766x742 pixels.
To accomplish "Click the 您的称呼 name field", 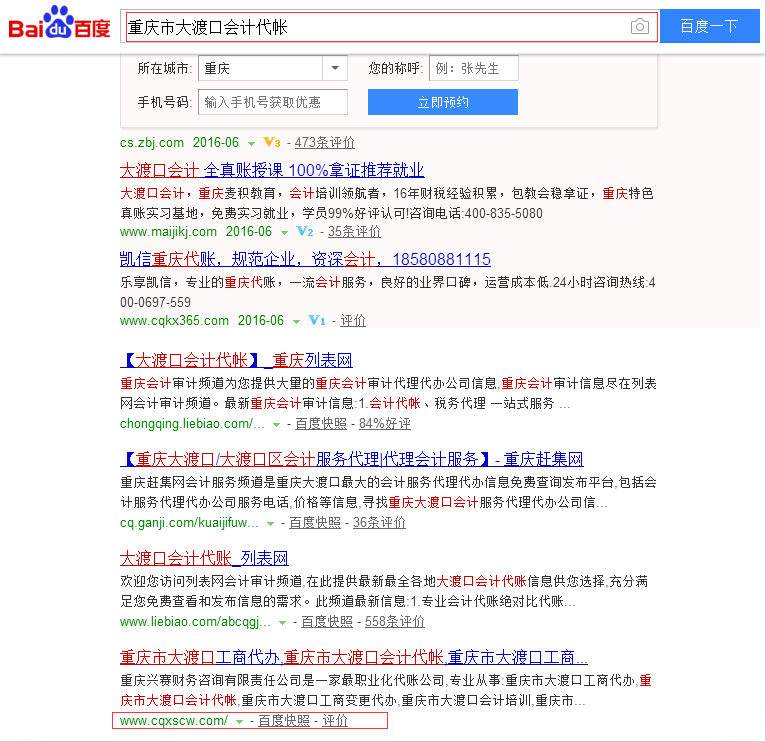I will point(473,69).
